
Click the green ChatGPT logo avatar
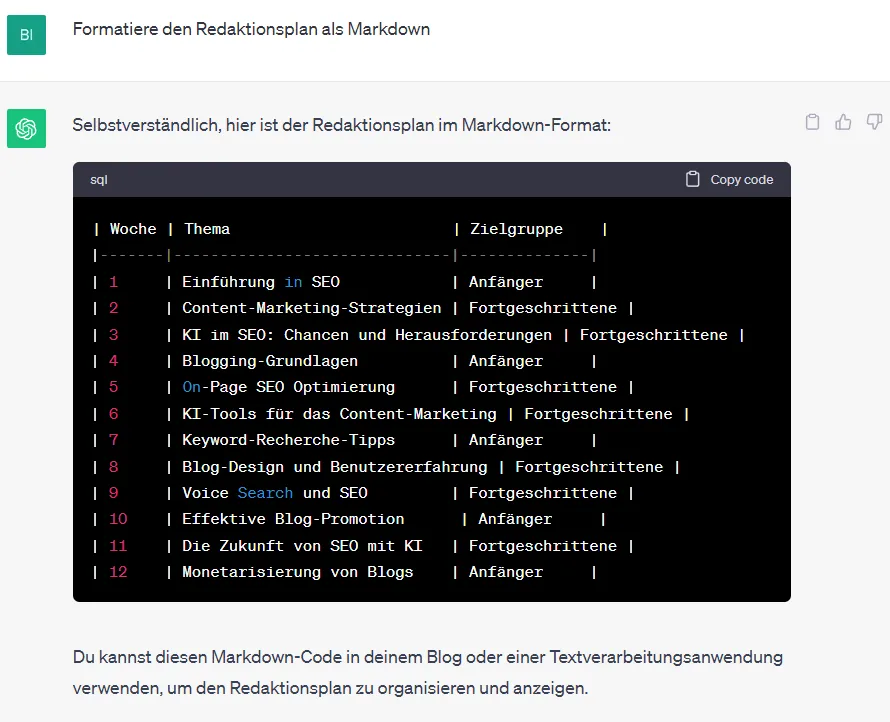[26, 128]
